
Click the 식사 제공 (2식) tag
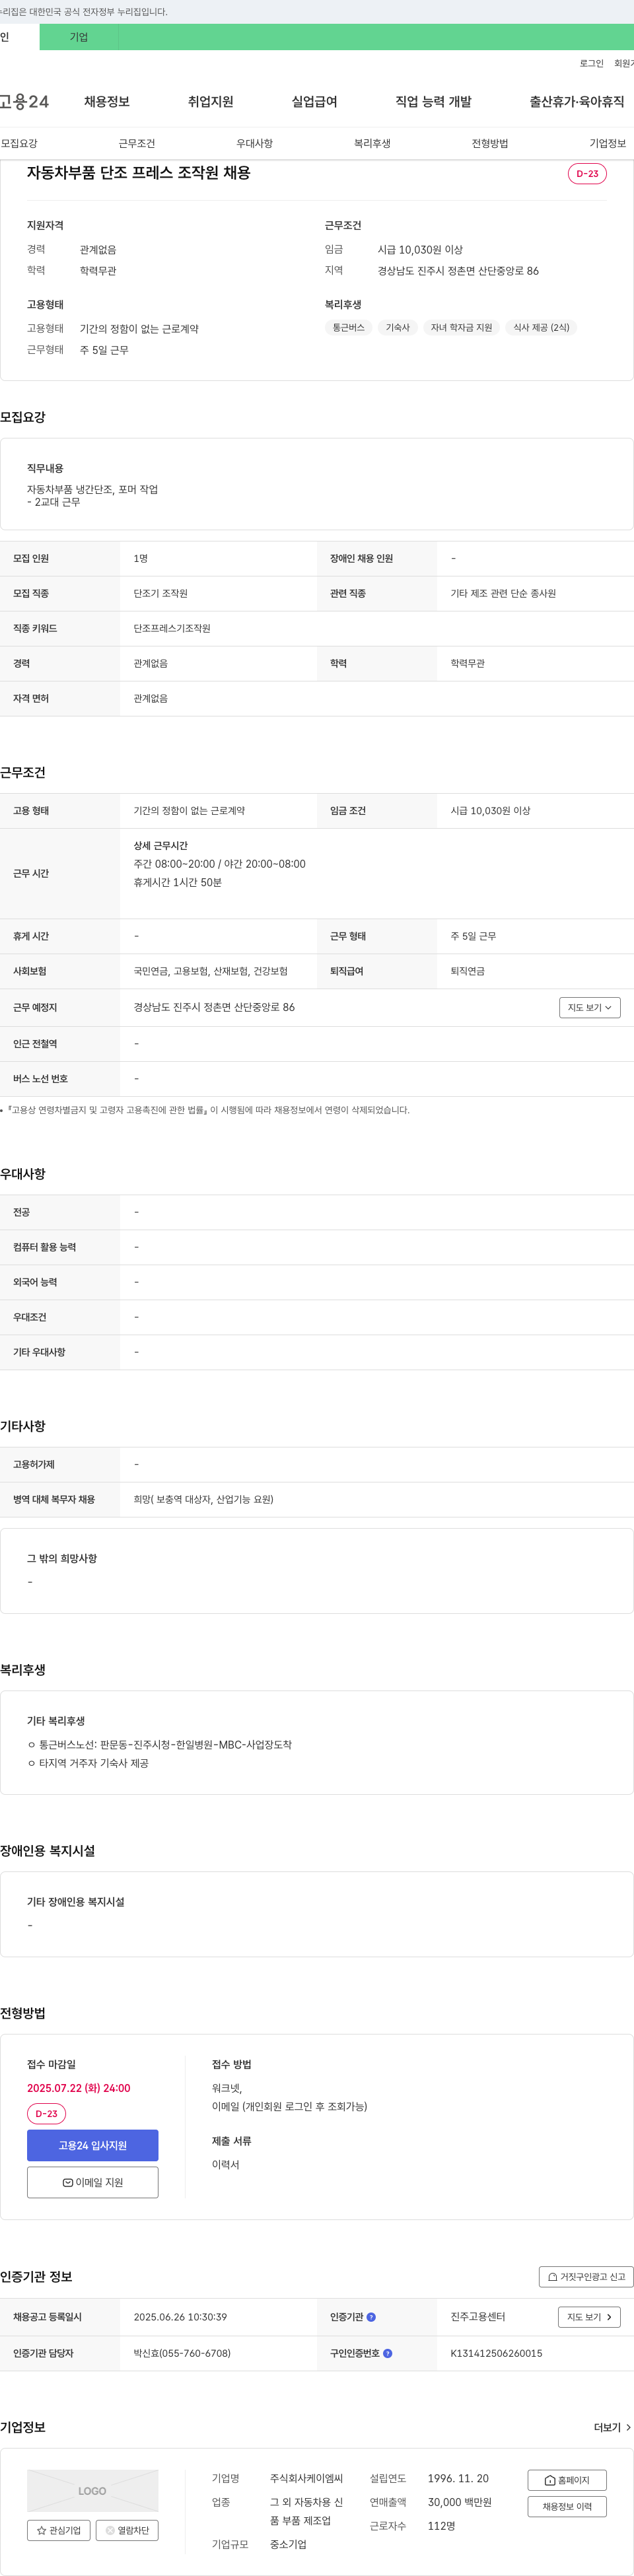tap(541, 327)
